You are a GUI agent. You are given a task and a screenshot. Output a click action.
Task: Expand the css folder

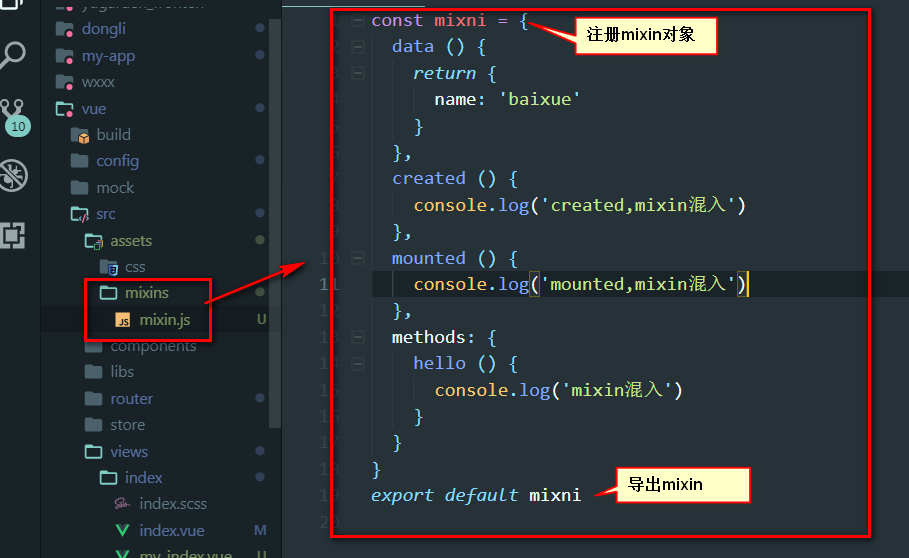click(x=135, y=267)
